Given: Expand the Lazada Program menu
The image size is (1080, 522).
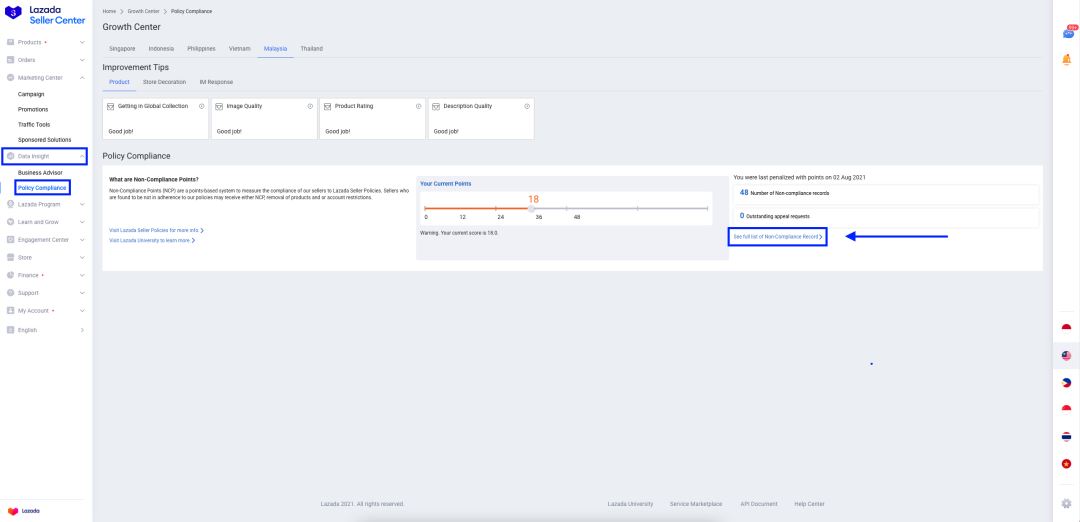Looking at the screenshot, I should coord(45,204).
